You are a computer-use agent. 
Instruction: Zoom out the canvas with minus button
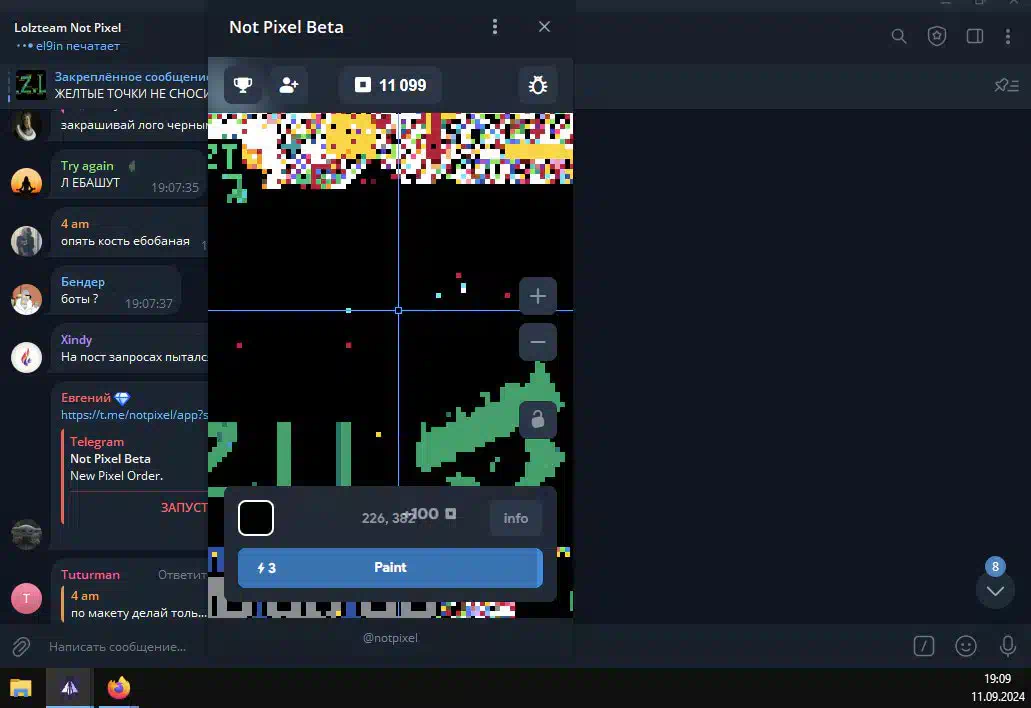click(x=538, y=342)
